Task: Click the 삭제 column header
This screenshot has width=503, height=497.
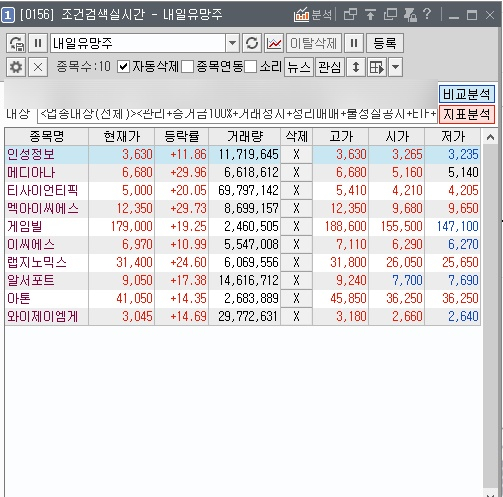Action: pos(297,136)
